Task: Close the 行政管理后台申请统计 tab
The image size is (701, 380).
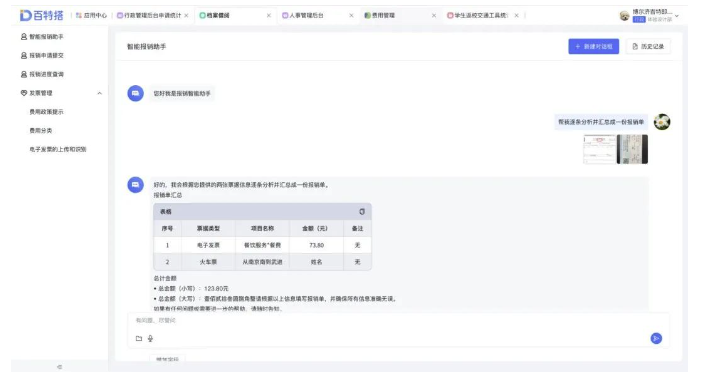Action: [186, 15]
